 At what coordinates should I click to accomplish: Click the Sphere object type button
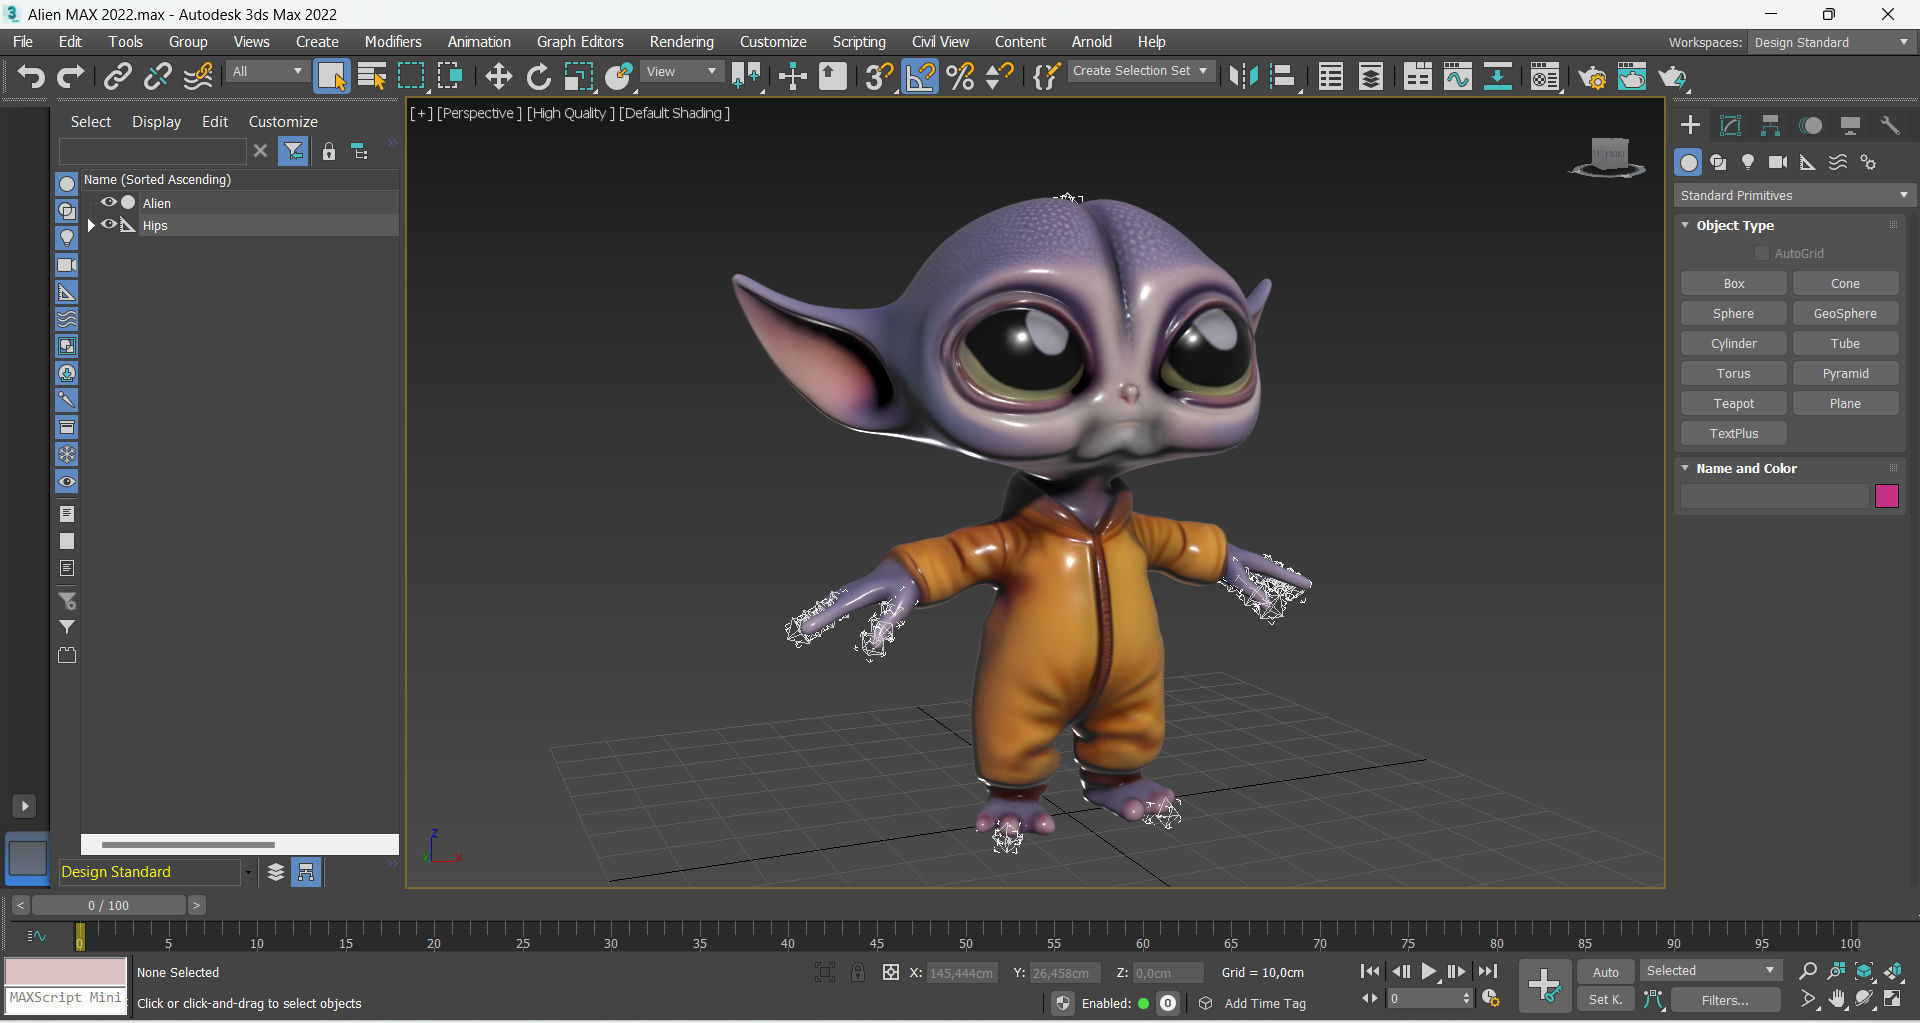pos(1734,314)
